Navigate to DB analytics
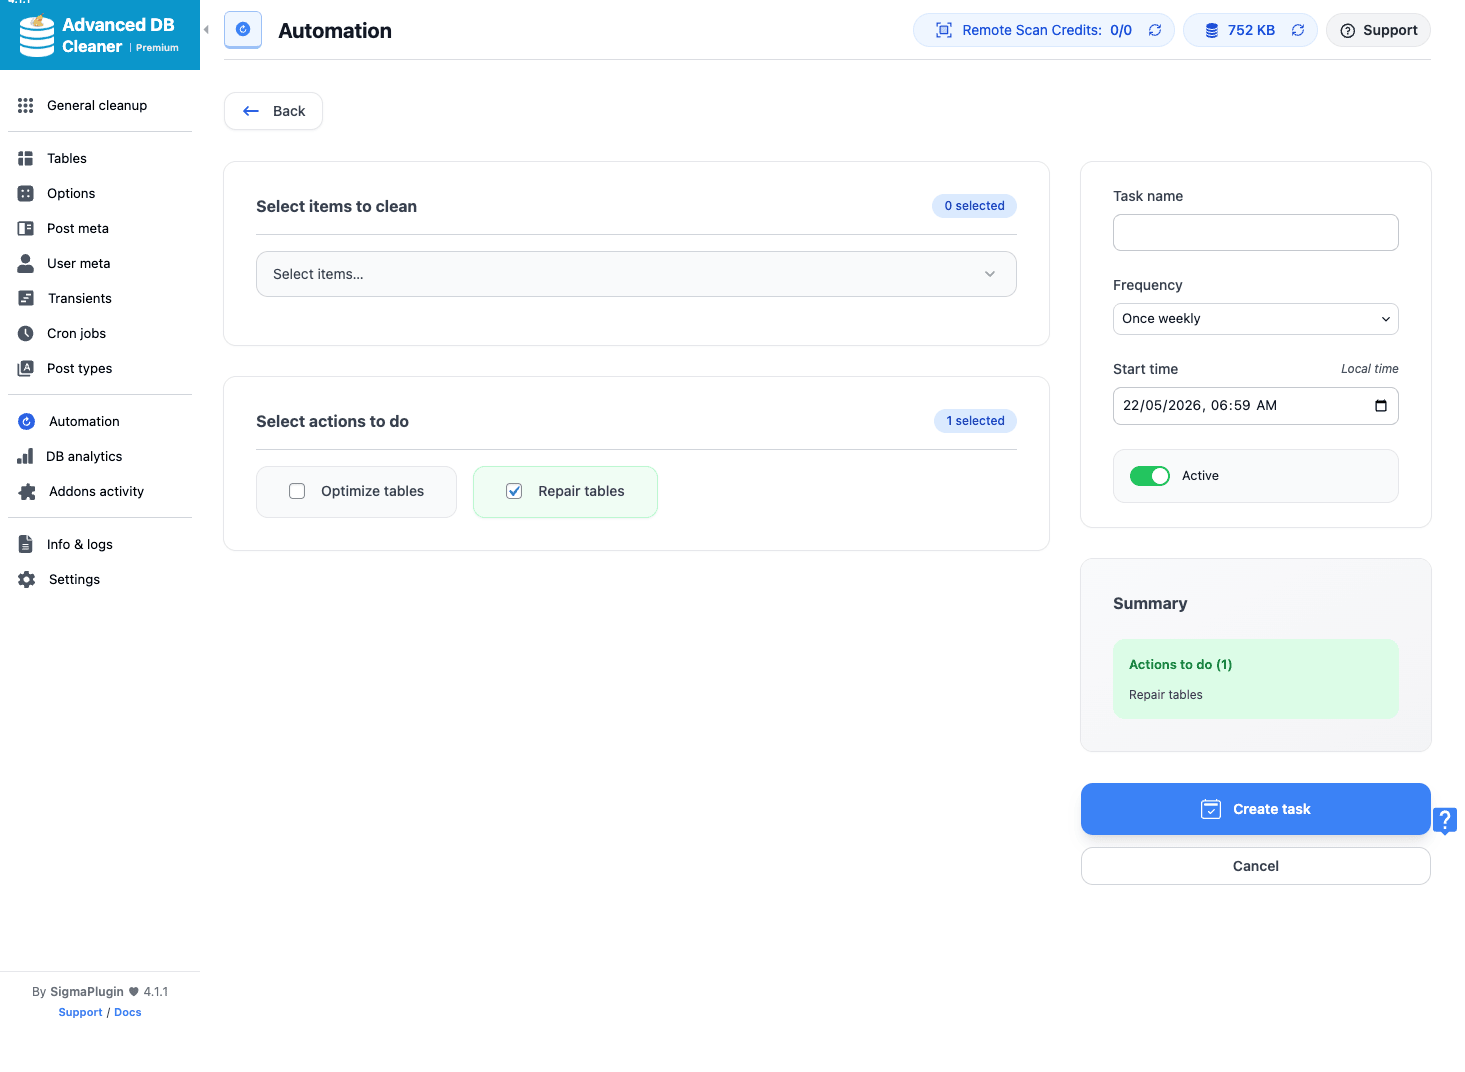Image resolution: width=1465 pixels, height=1072 pixels. [x=84, y=456]
